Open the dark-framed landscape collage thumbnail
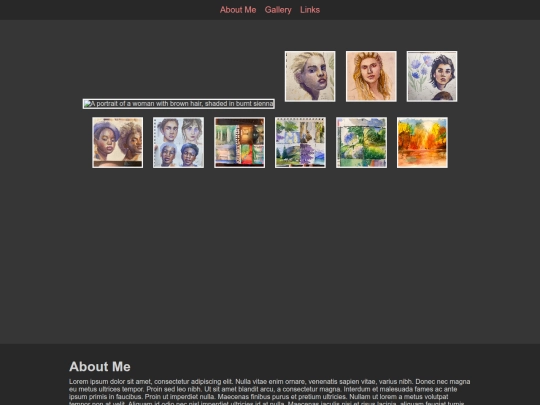 pyautogui.click(x=239, y=143)
